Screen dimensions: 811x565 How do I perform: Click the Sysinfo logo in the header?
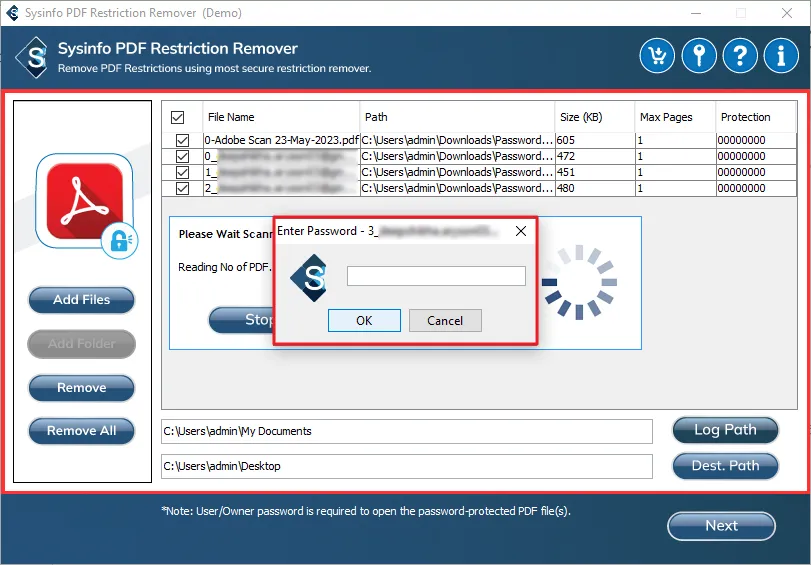(33, 57)
